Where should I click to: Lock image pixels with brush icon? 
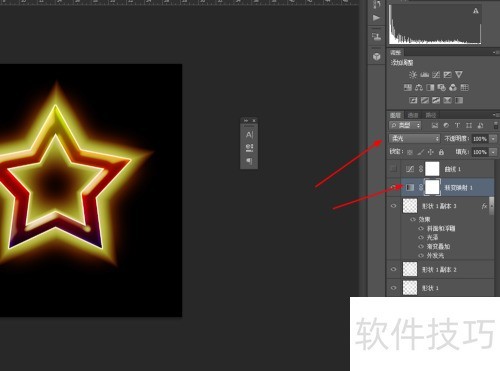click(x=421, y=152)
